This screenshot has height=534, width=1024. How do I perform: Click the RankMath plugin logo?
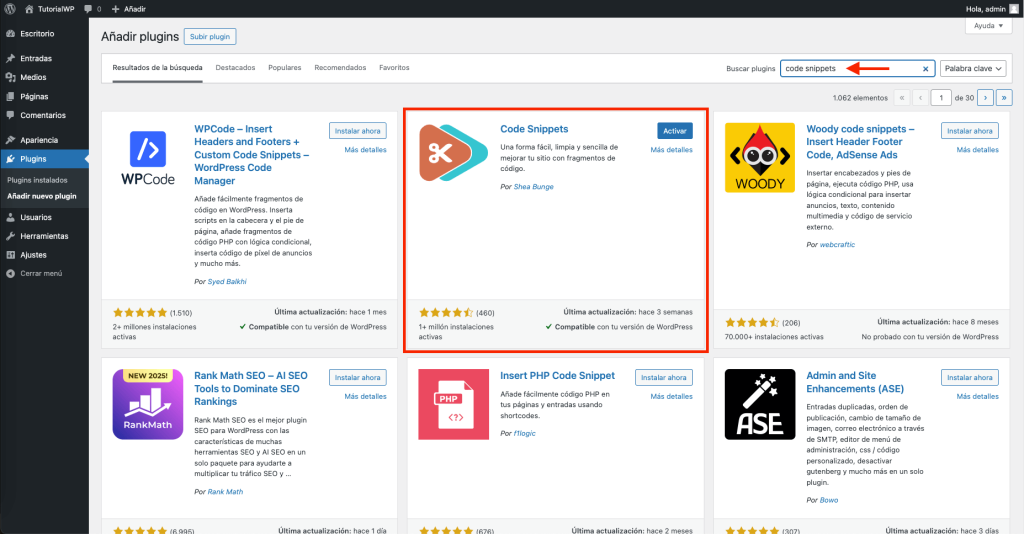pos(148,405)
